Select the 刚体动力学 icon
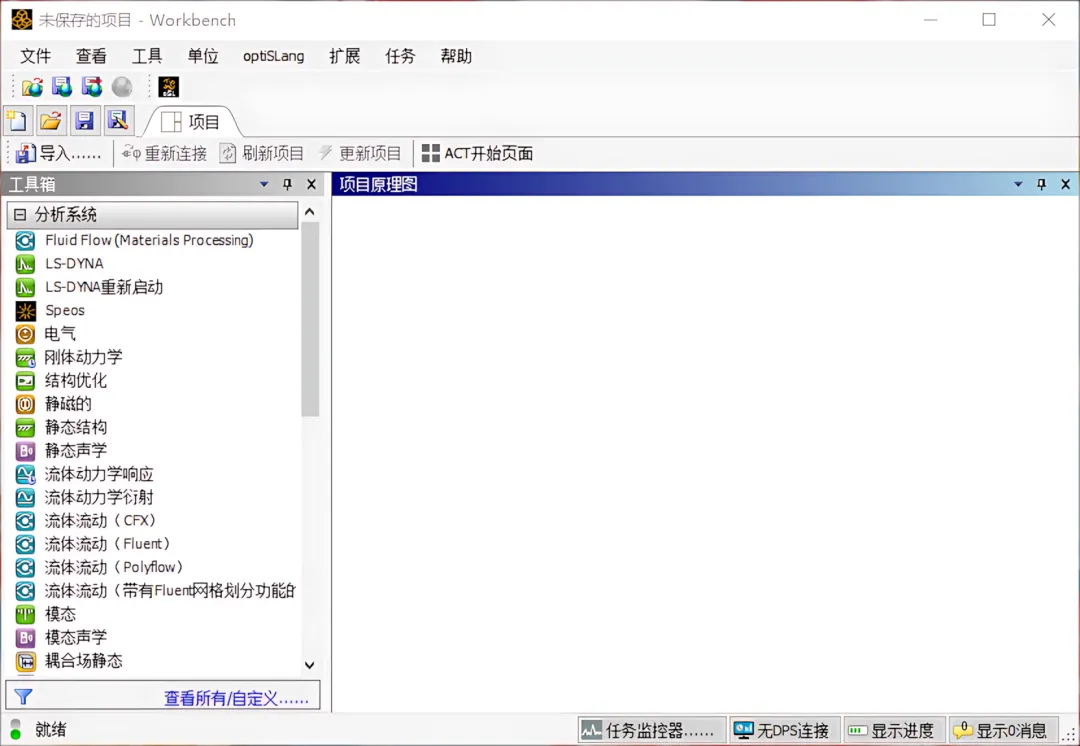The height and width of the screenshot is (746, 1080). coord(25,358)
